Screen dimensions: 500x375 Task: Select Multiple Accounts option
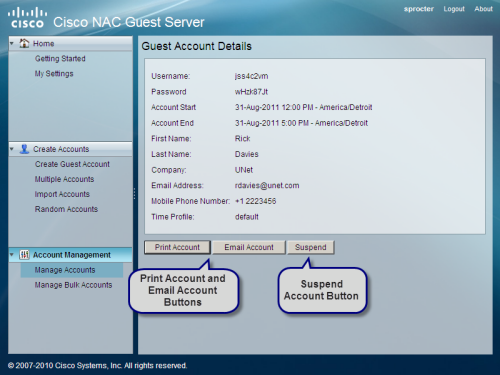point(64,179)
